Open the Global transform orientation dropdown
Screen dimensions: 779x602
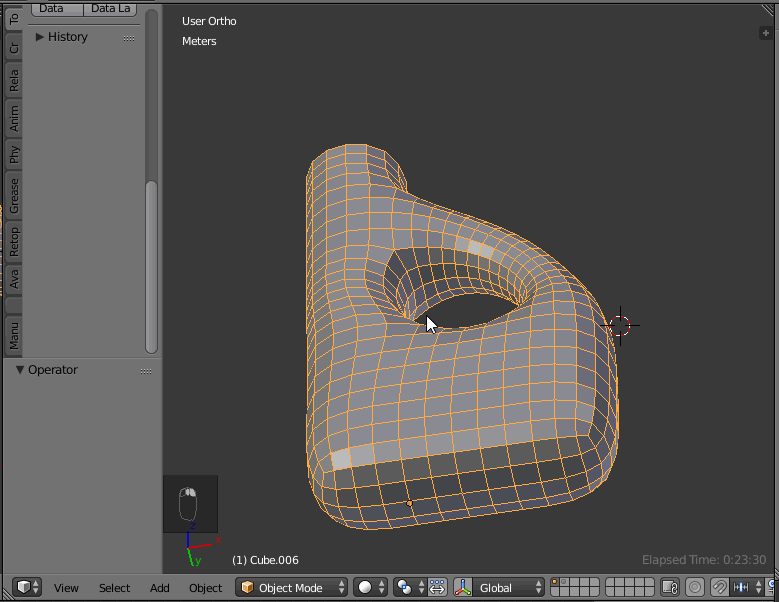509,588
